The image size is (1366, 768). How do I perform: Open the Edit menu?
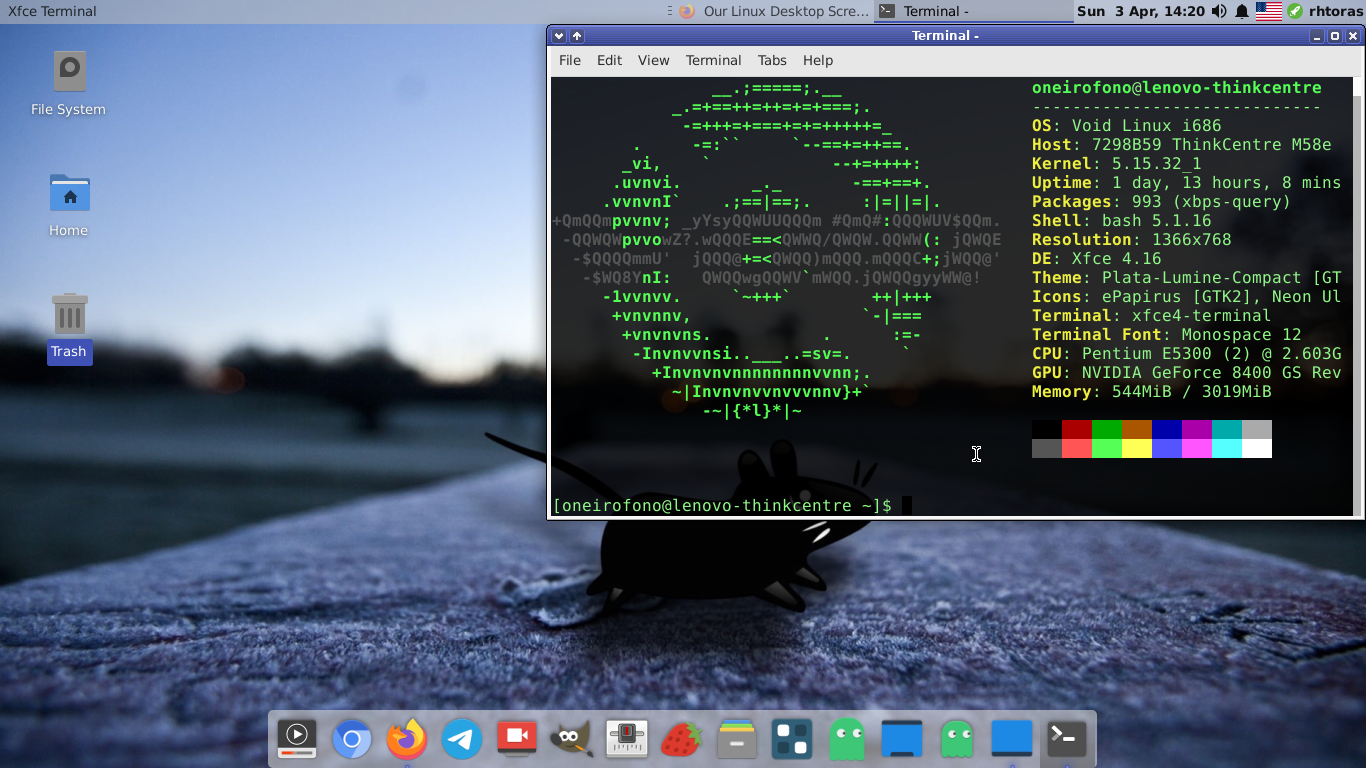[x=610, y=60]
